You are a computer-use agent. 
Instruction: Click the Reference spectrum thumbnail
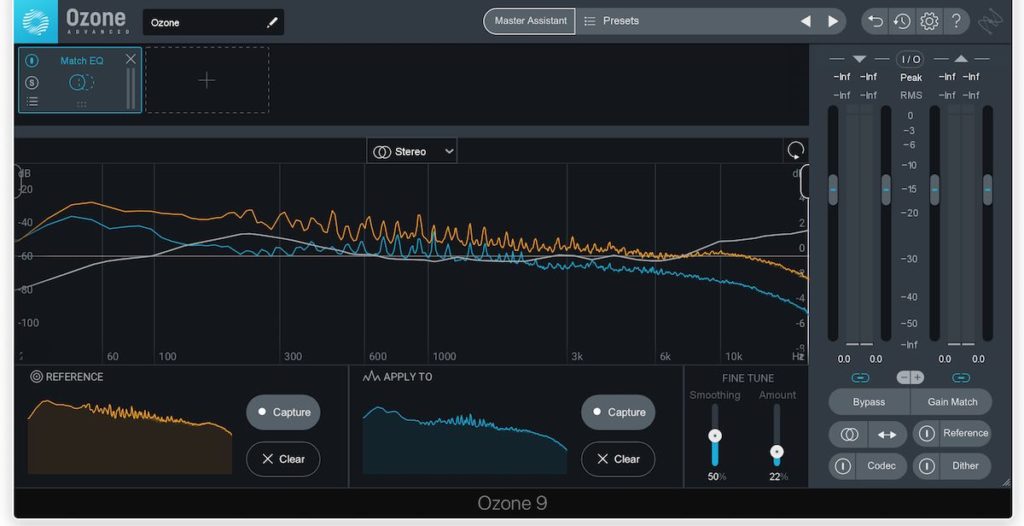[x=129, y=437]
